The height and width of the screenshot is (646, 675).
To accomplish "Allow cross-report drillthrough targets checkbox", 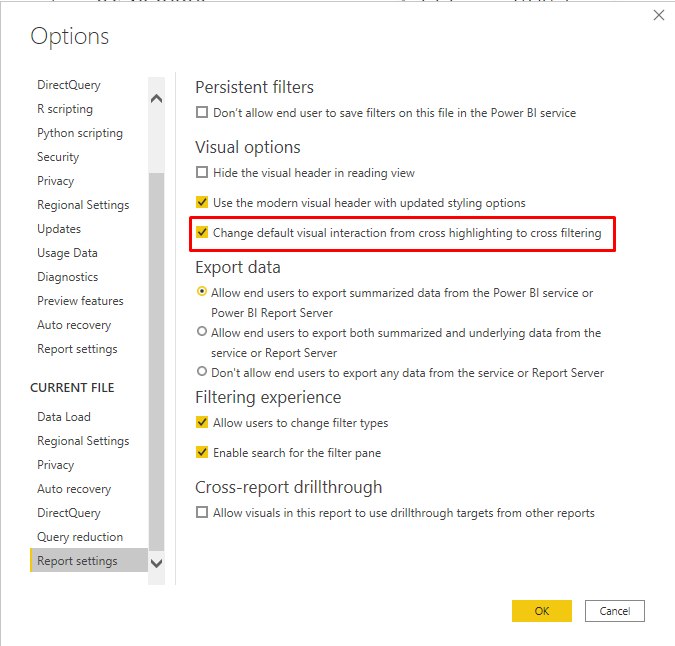I will (201, 512).
